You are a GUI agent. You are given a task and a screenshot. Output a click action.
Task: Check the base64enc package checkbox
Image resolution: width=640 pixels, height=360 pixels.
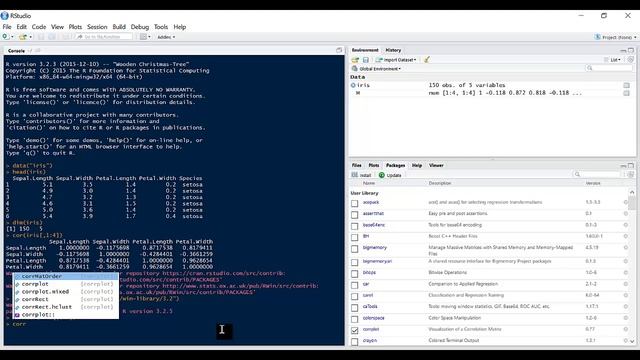point(355,226)
